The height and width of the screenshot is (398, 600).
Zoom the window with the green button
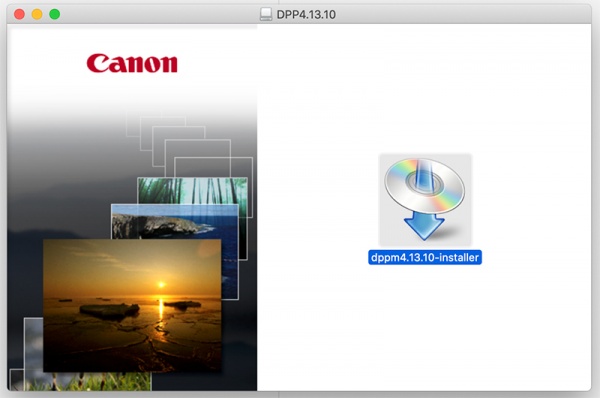coord(55,15)
